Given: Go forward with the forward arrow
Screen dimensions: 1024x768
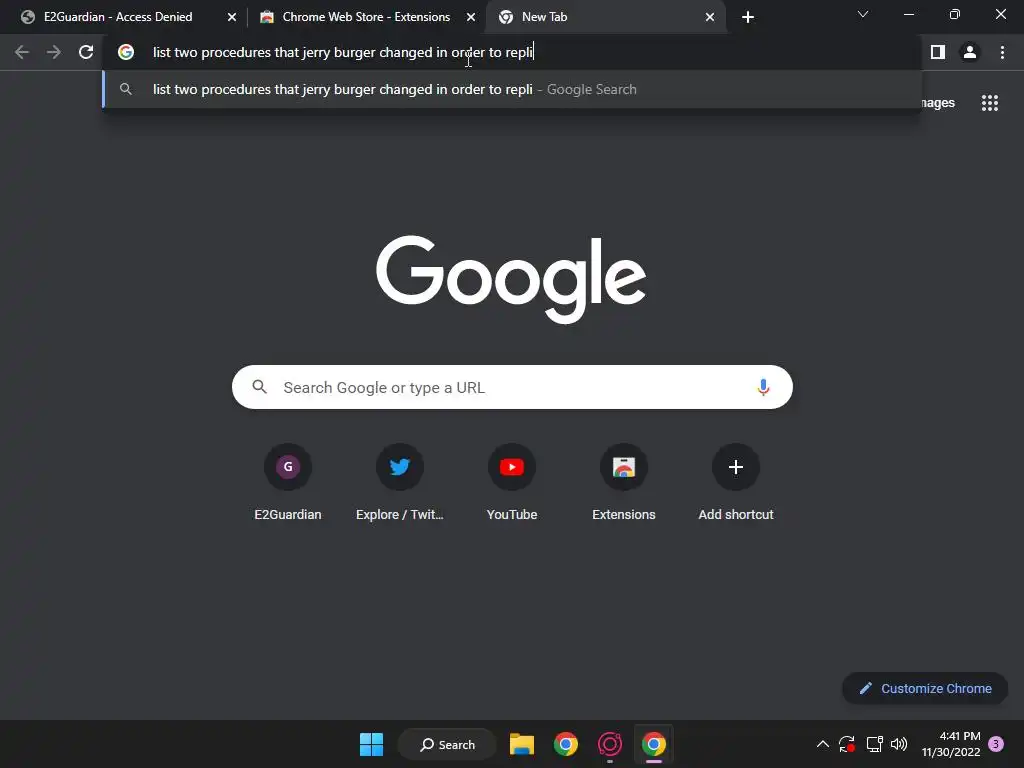Looking at the screenshot, I should [54, 52].
